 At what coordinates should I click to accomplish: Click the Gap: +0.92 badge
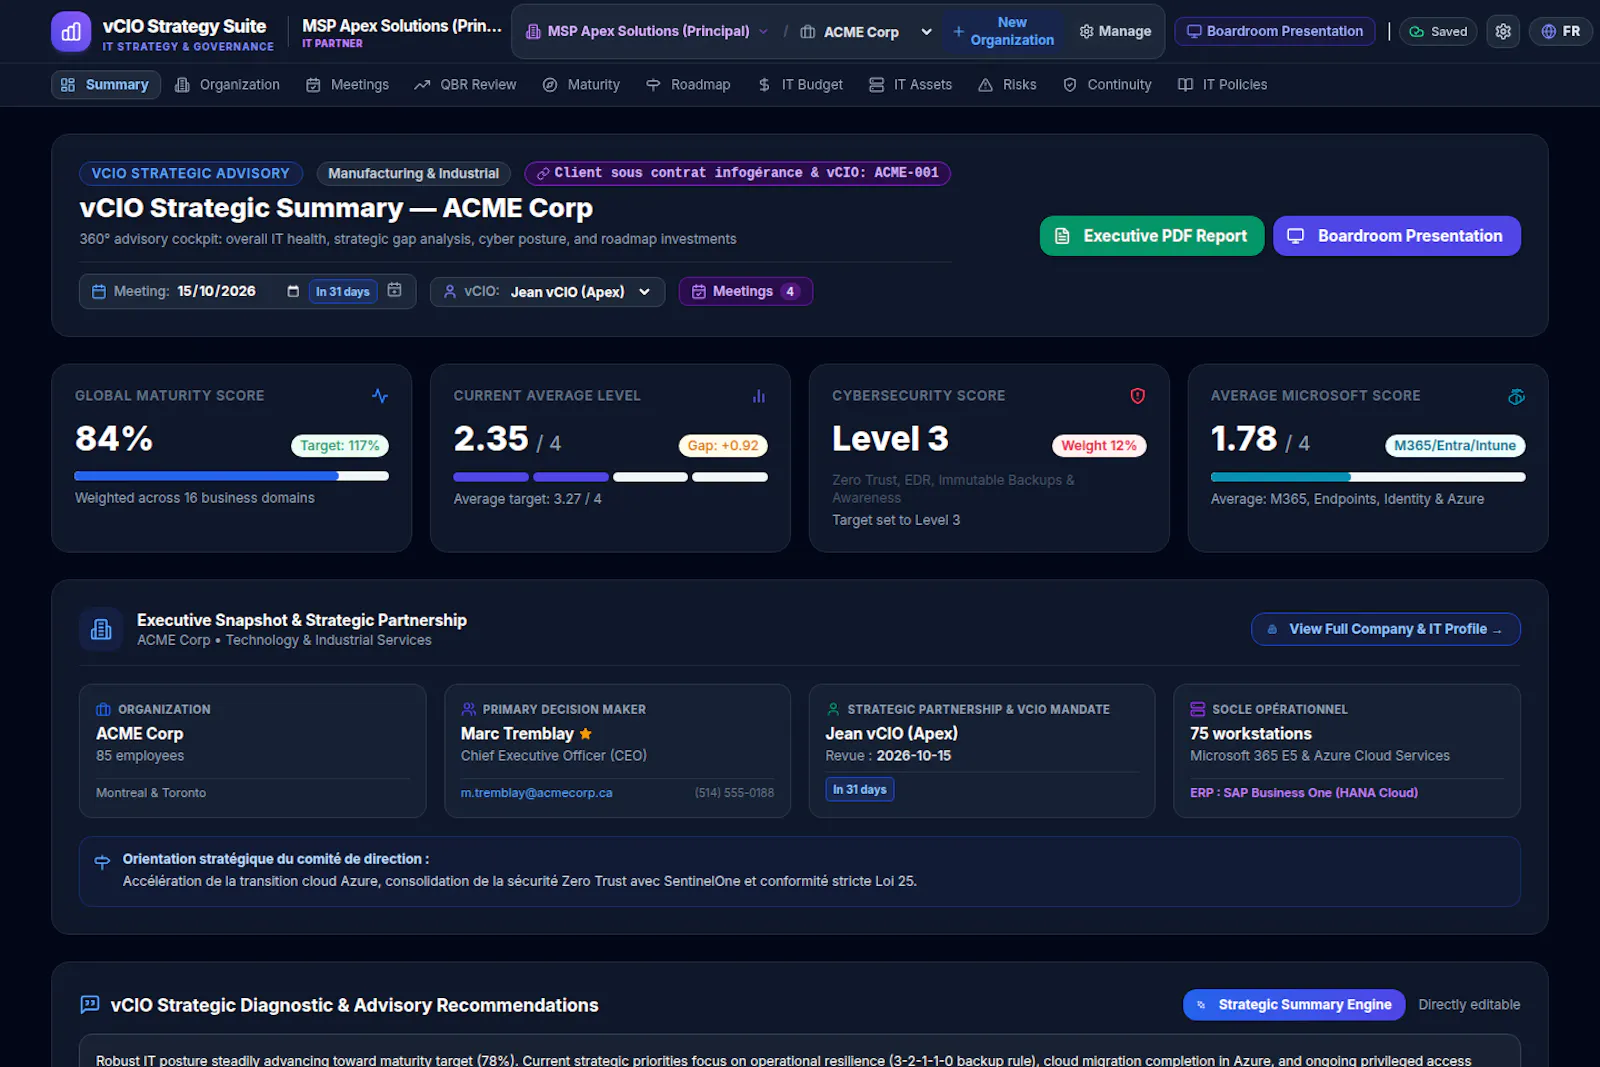click(723, 446)
